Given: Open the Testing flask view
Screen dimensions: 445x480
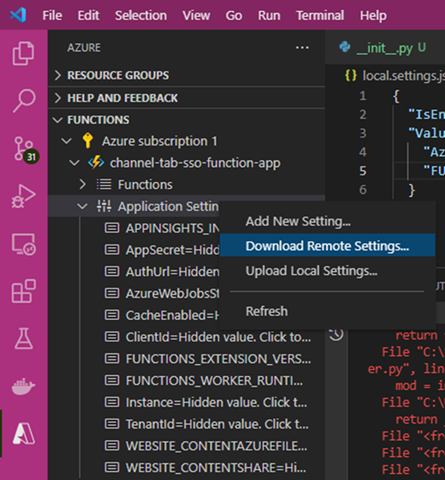Looking at the screenshot, I should [24, 339].
